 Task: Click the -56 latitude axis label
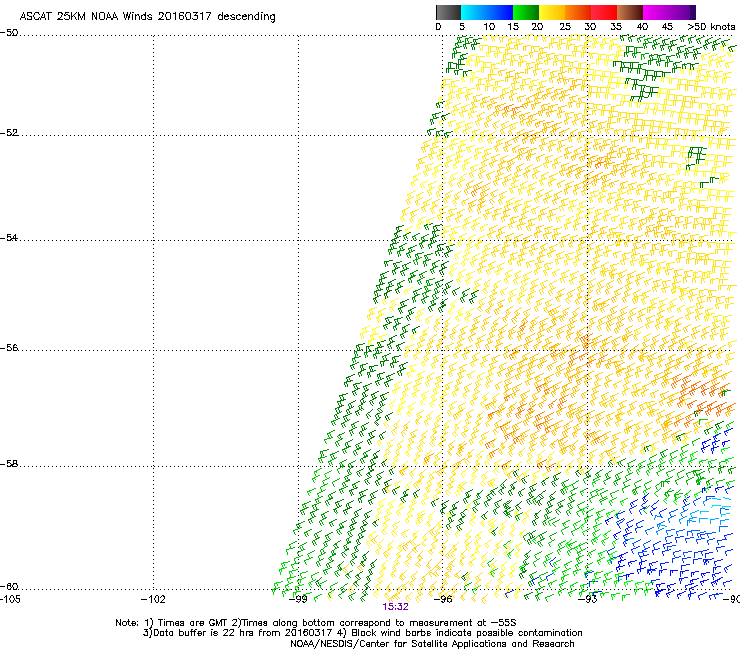9,348
